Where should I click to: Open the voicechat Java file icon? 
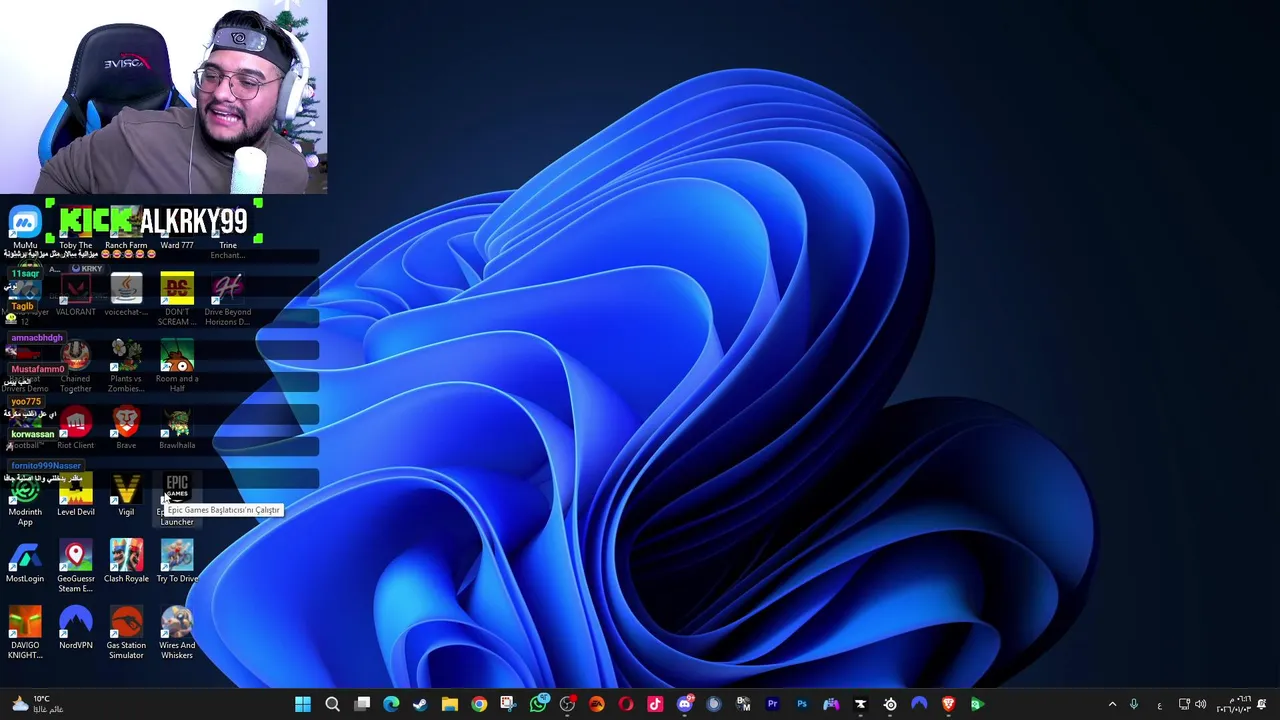tap(126, 296)
